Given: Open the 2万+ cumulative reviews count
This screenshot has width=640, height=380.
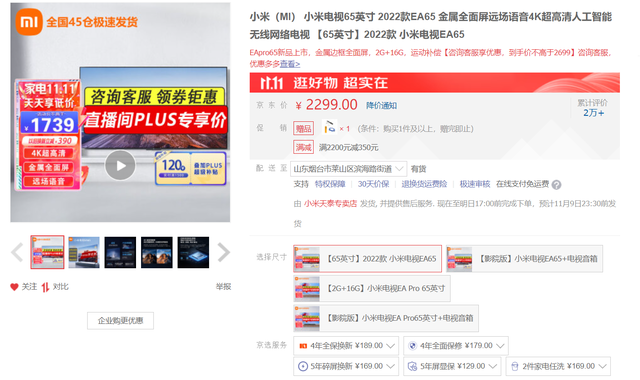Looking at the screenshot, I should click(593, 113).
